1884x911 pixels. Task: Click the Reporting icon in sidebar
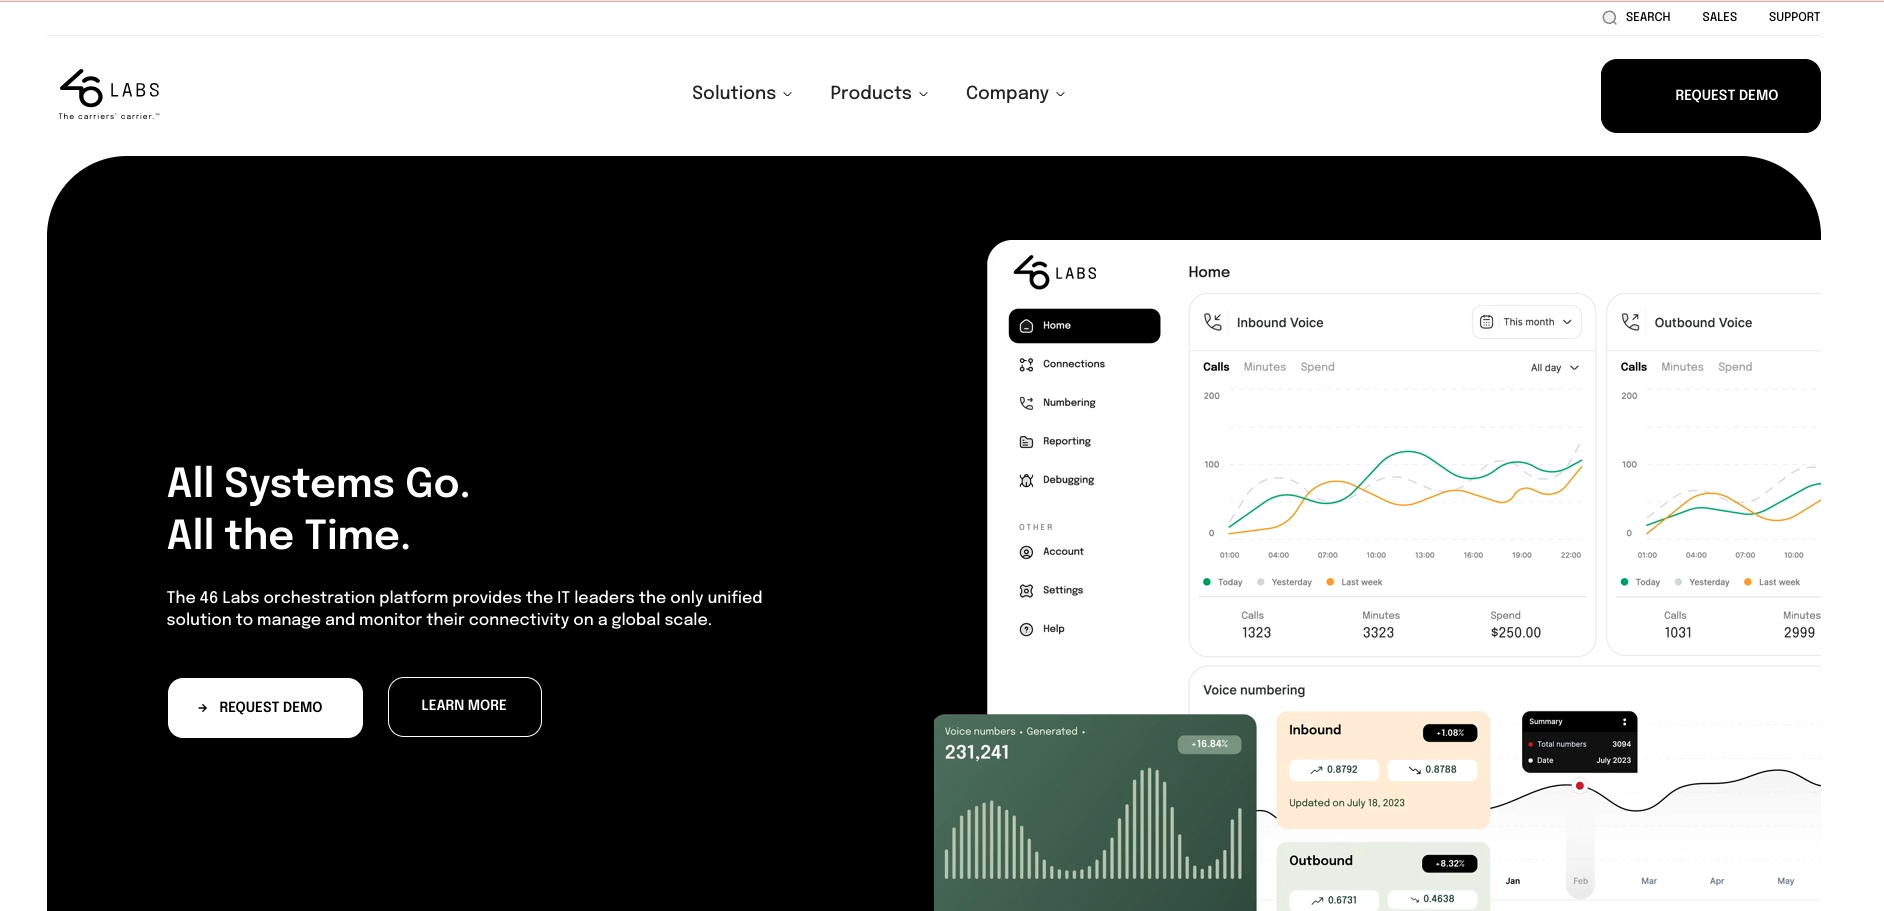point(1026,442)
